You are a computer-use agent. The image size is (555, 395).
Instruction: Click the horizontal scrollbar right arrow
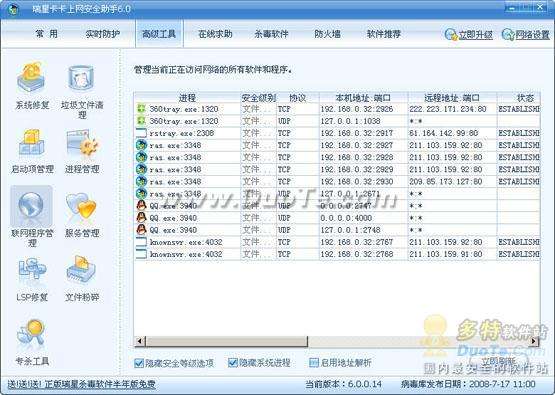(x=534, y=341)
